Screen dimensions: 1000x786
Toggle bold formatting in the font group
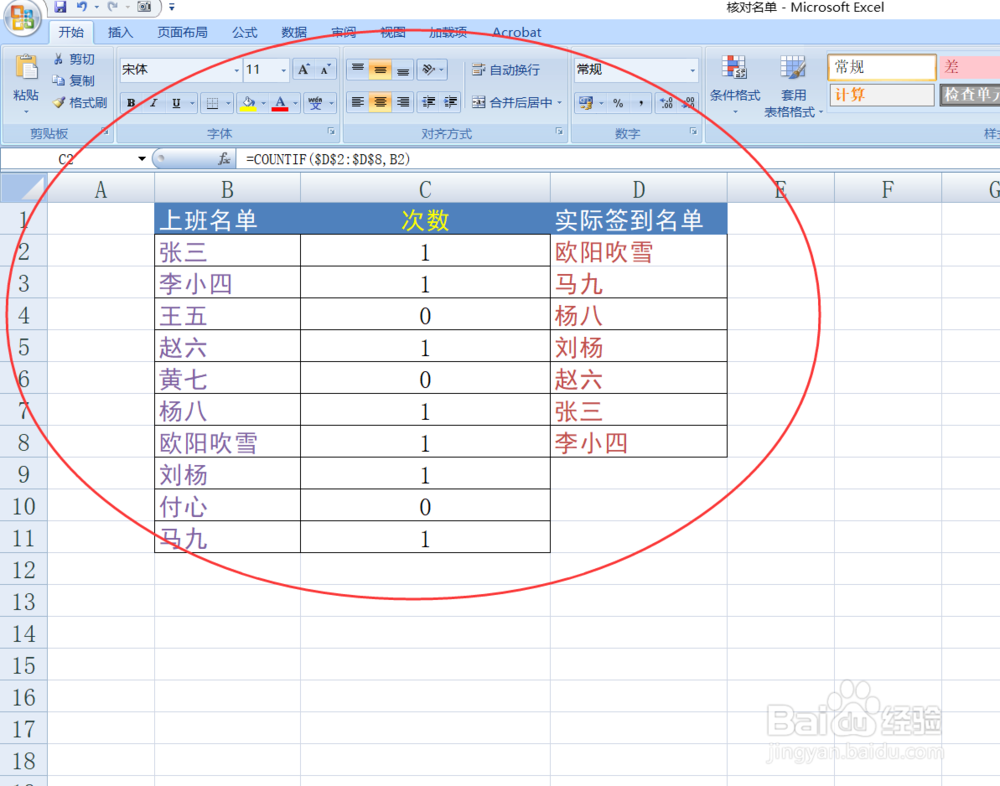pyautogui.click(x=131, y=102)
